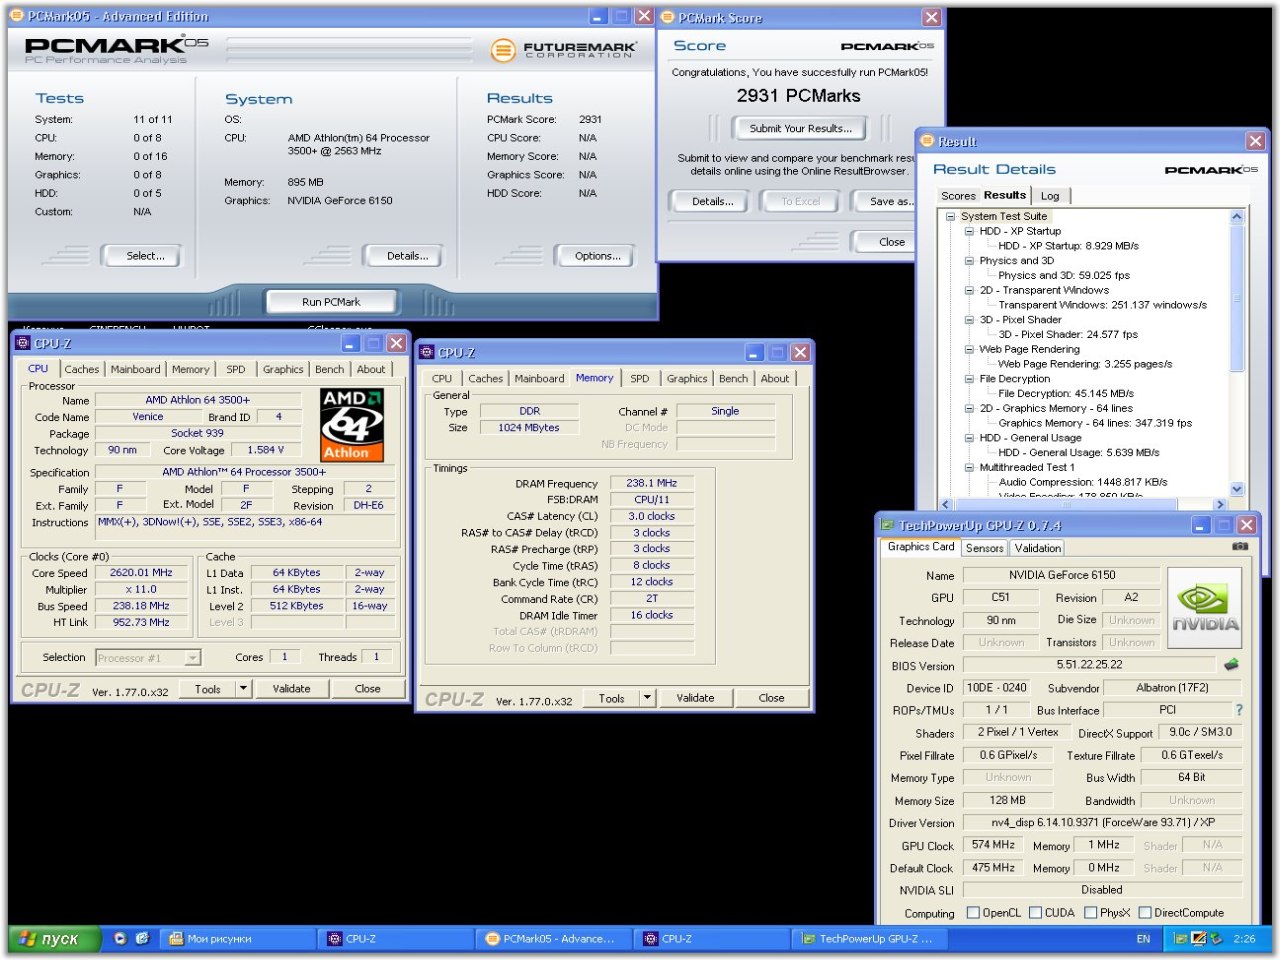This screenshot has height=960, width=1280.
Task: Toggle the PhysX checkbox in GPU-Z
Action: 1090,912
